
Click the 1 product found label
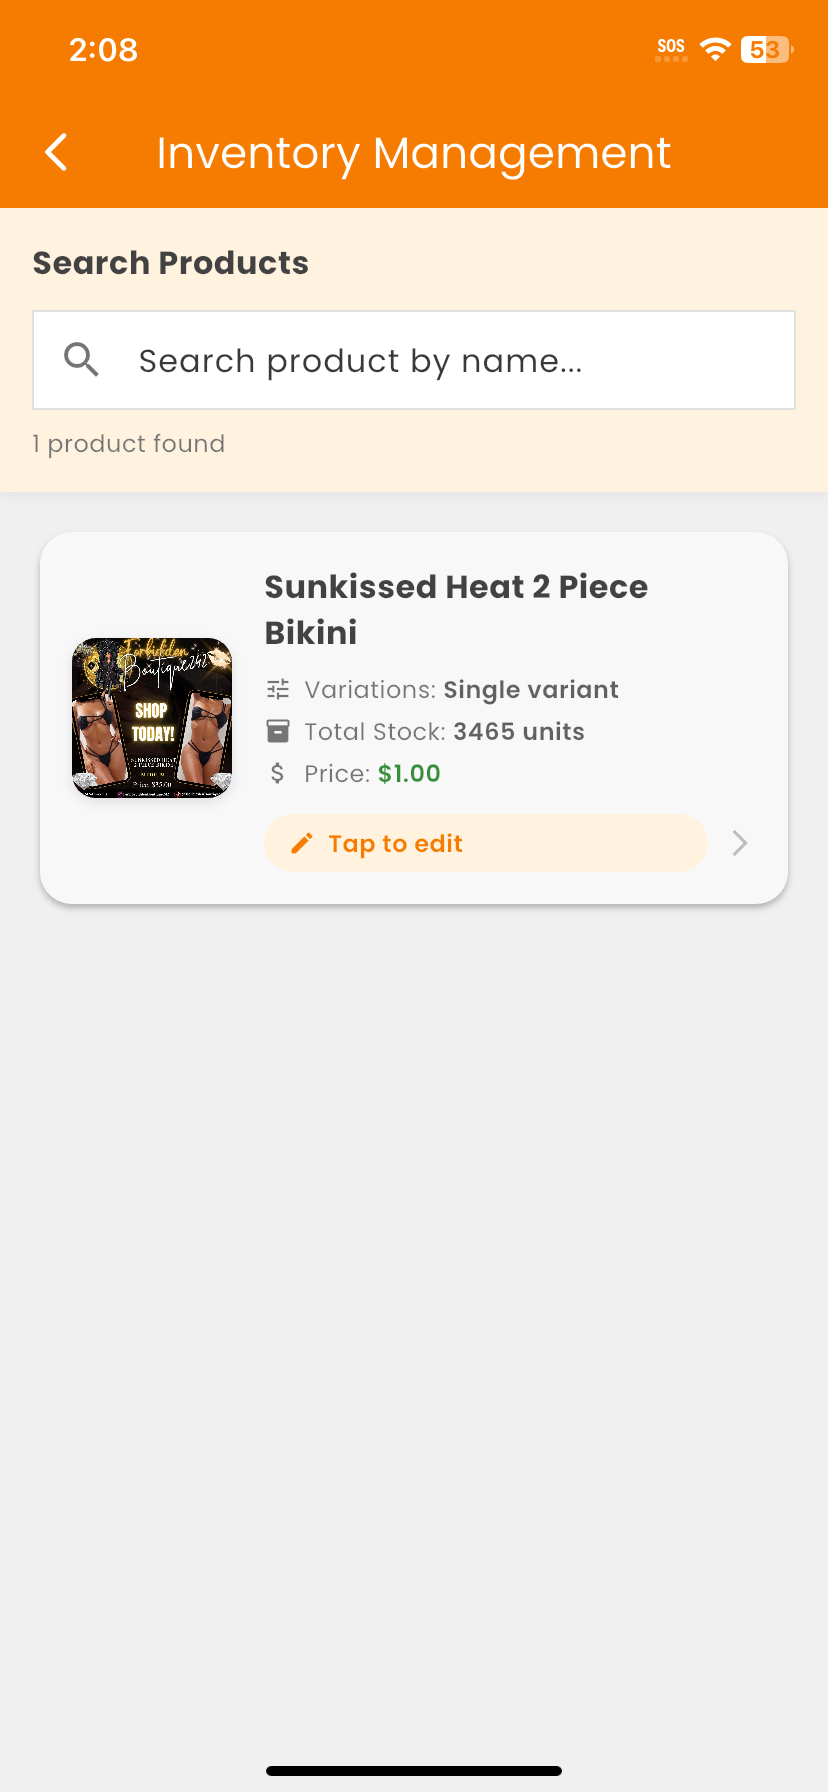coord(129,443)
